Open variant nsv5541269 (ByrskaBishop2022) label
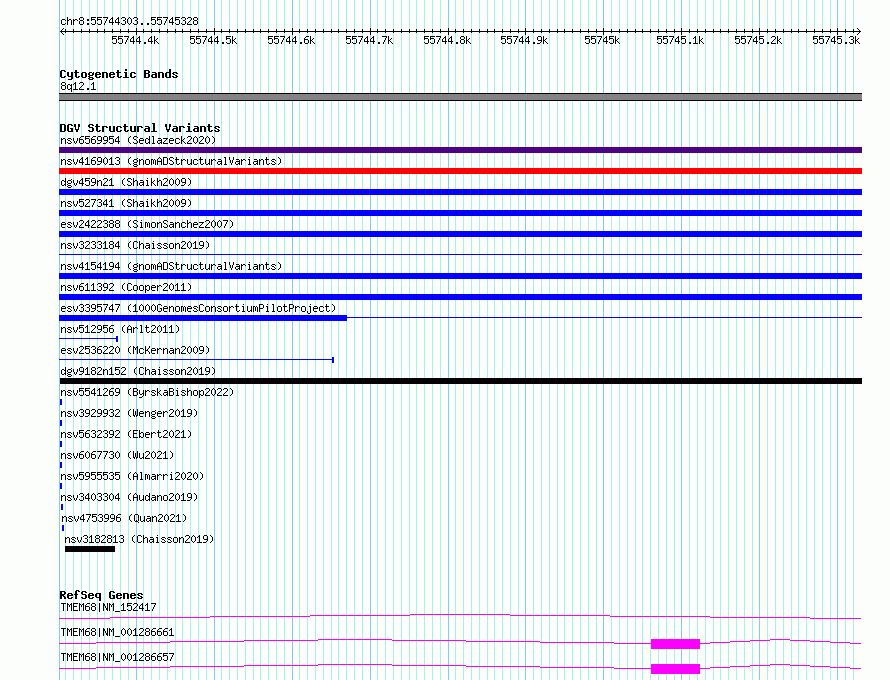The height and width of the screenshot is (680, 890). point(147,392)
